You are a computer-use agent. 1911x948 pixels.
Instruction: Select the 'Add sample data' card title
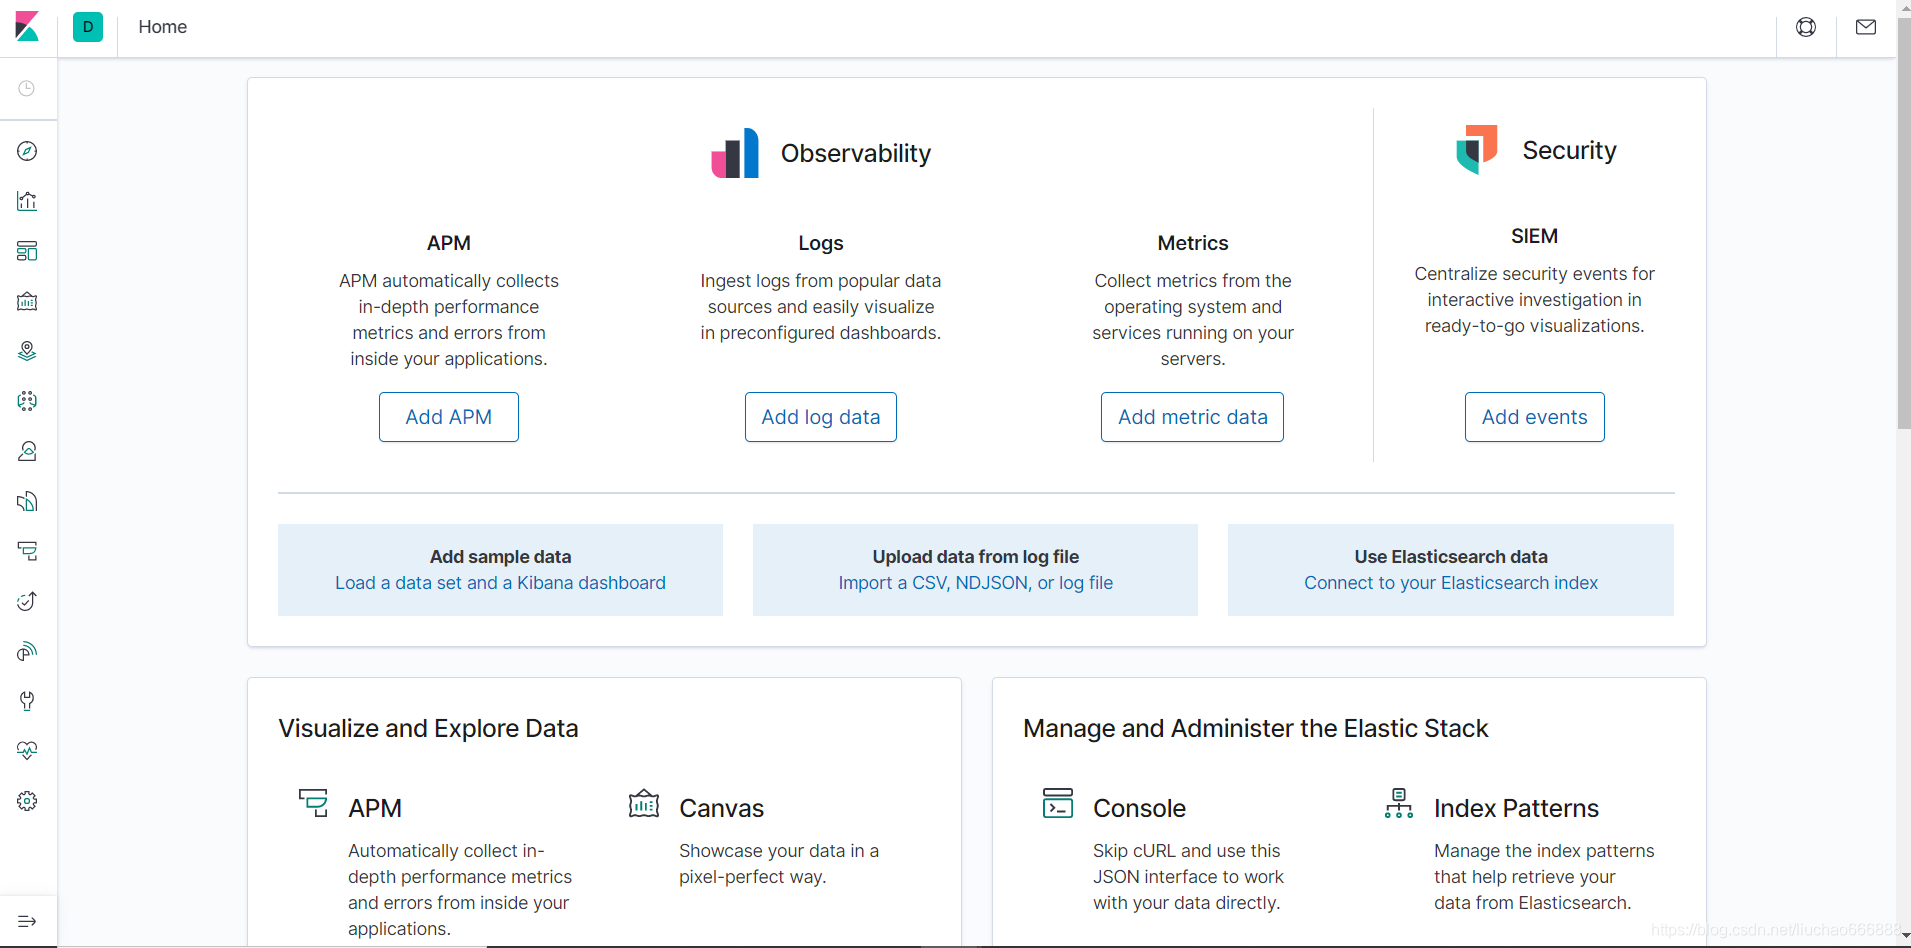pos(500,557)
